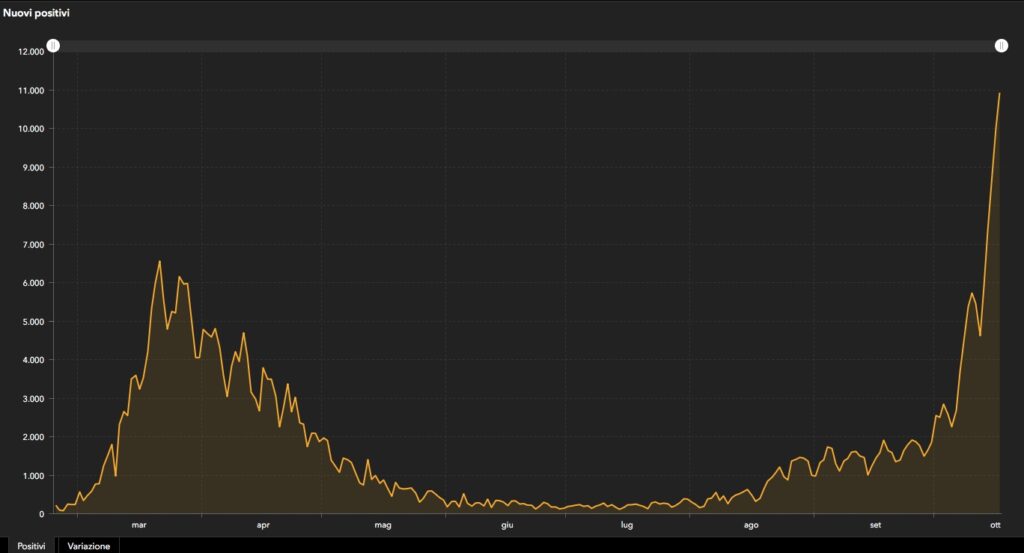Click the October peak near 11.000
The width and height of the screenshot is (1024, 553).
(x=1000, y=94)
